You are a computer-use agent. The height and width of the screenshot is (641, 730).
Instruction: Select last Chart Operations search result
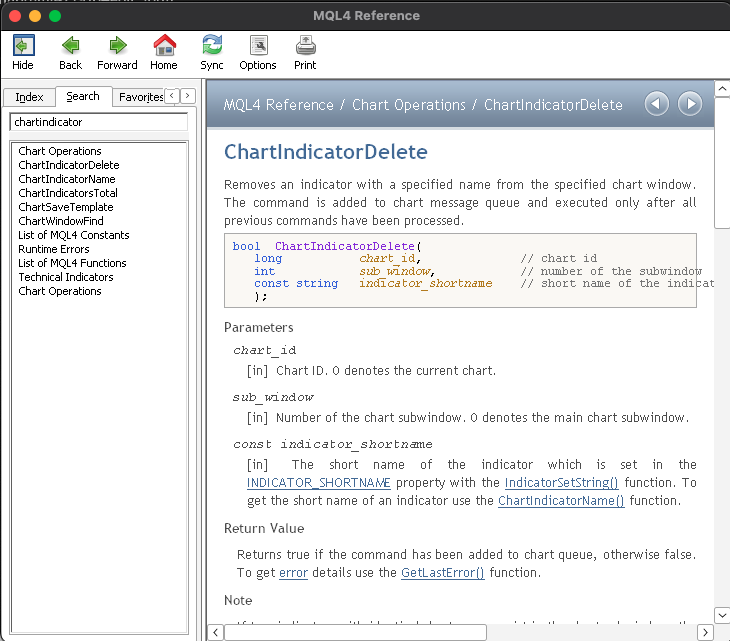point(60,290)
